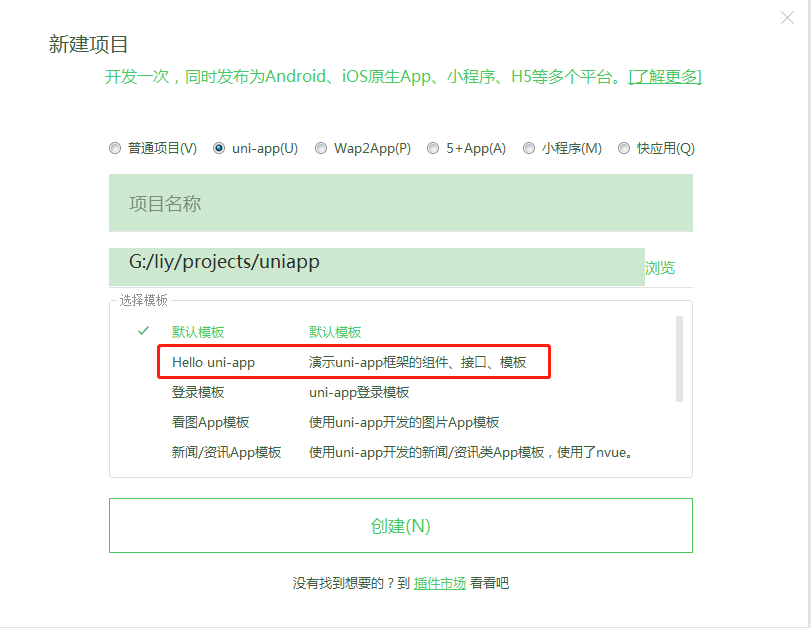
Task: Choose the 5+App(A) project type
Action: pos(432,148)
